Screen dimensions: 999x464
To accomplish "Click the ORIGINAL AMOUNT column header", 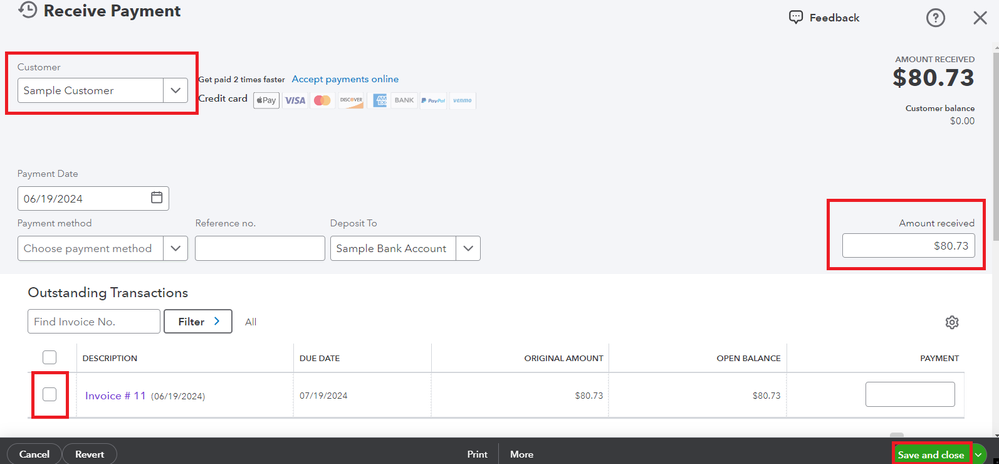I will [563, 358].
